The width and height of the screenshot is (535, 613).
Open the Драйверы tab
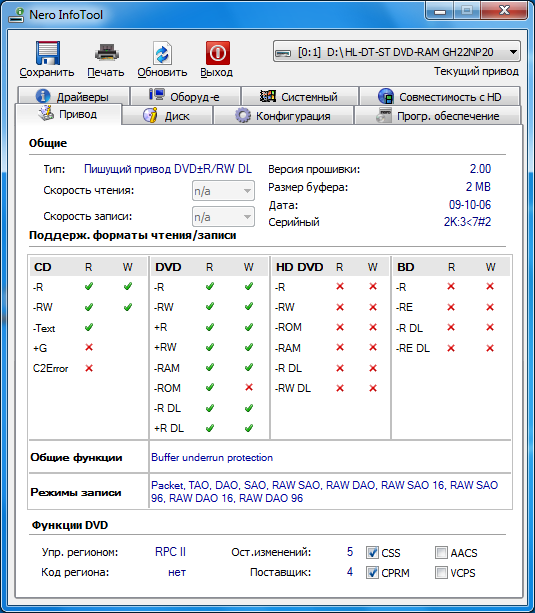73,96
